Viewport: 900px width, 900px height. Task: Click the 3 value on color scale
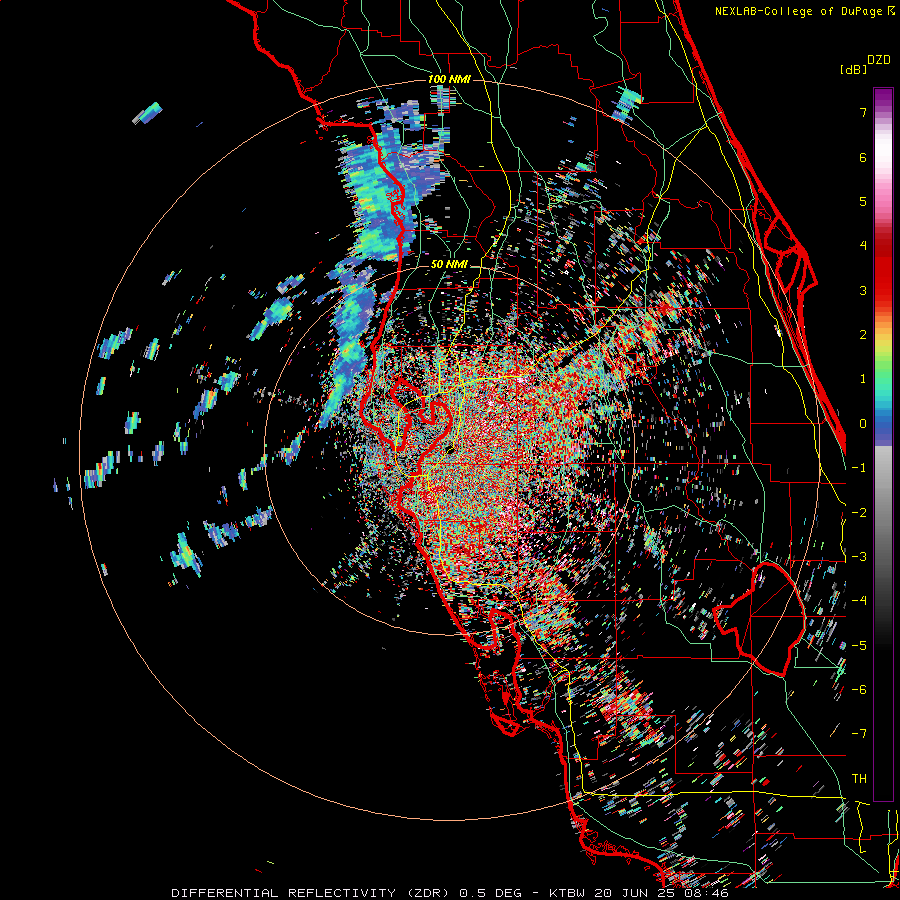coord(863,290)
